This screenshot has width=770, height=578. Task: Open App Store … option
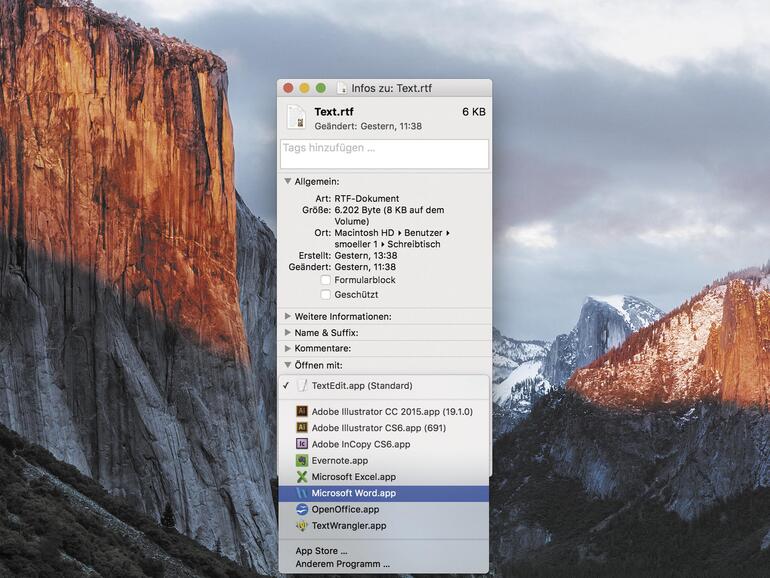tap(384, 551)
